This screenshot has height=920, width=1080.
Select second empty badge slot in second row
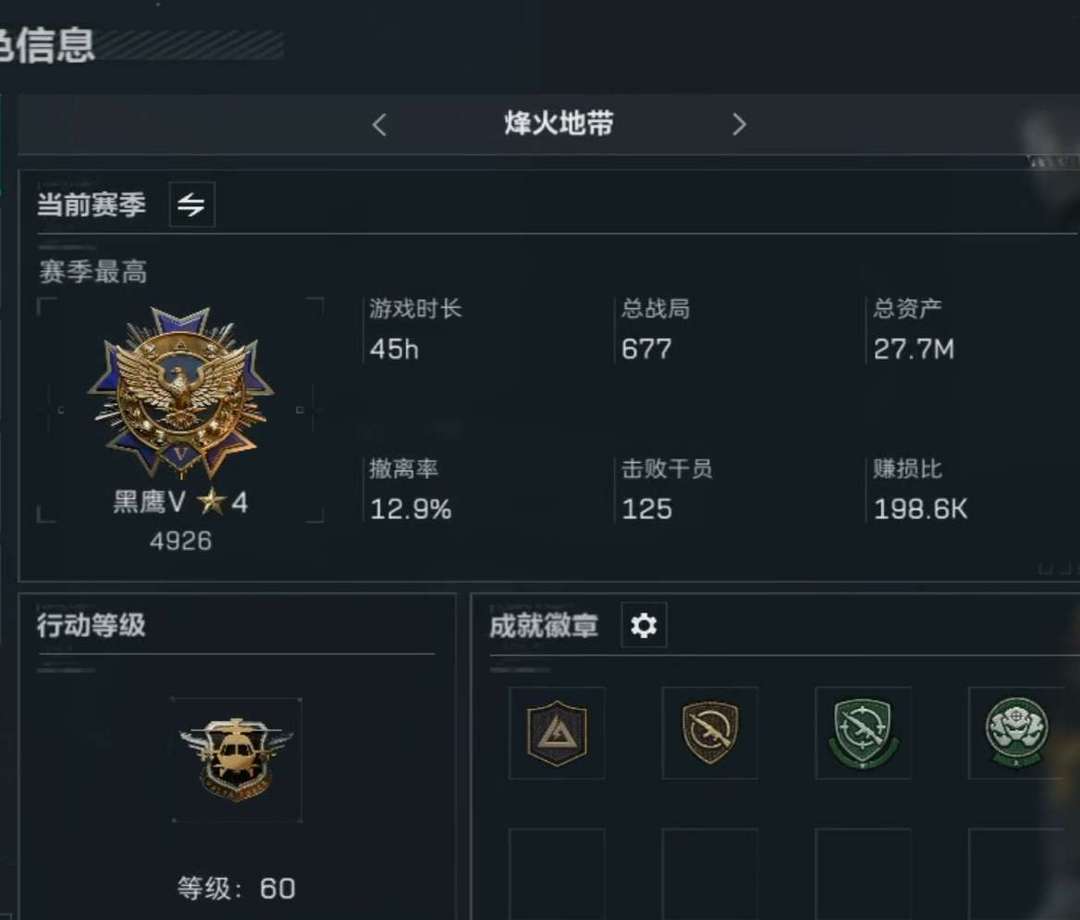pyautogui.click(x=710, y=874)
